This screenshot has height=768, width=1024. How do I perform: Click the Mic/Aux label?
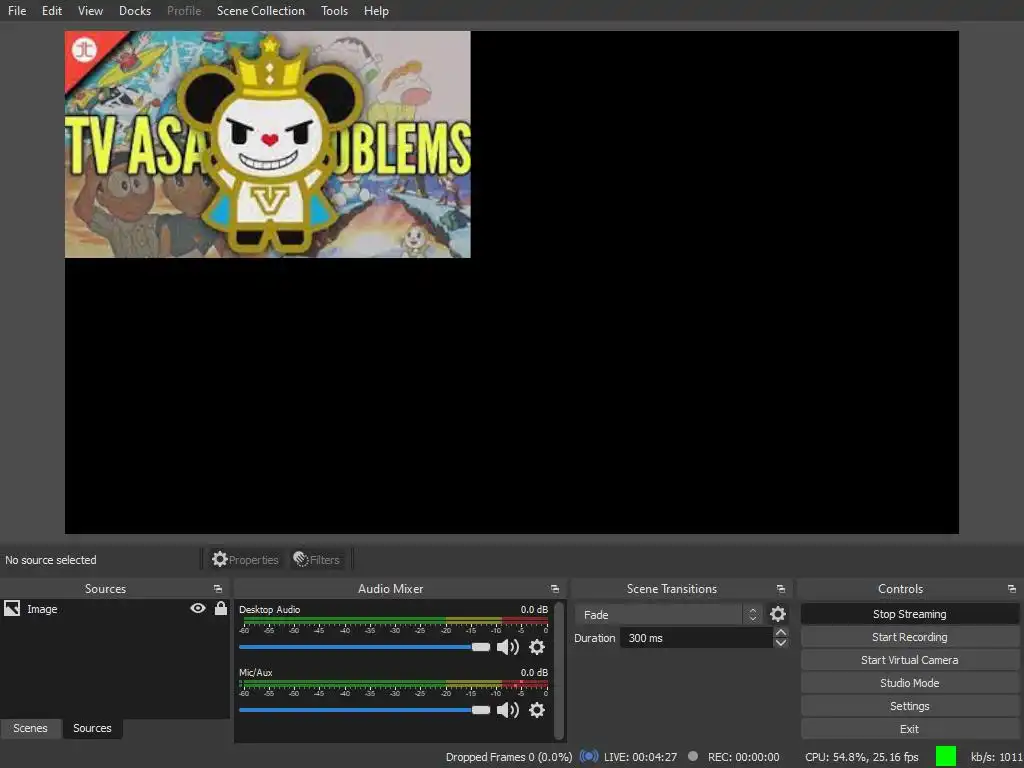pyautogui.click(x=255, y=672)
